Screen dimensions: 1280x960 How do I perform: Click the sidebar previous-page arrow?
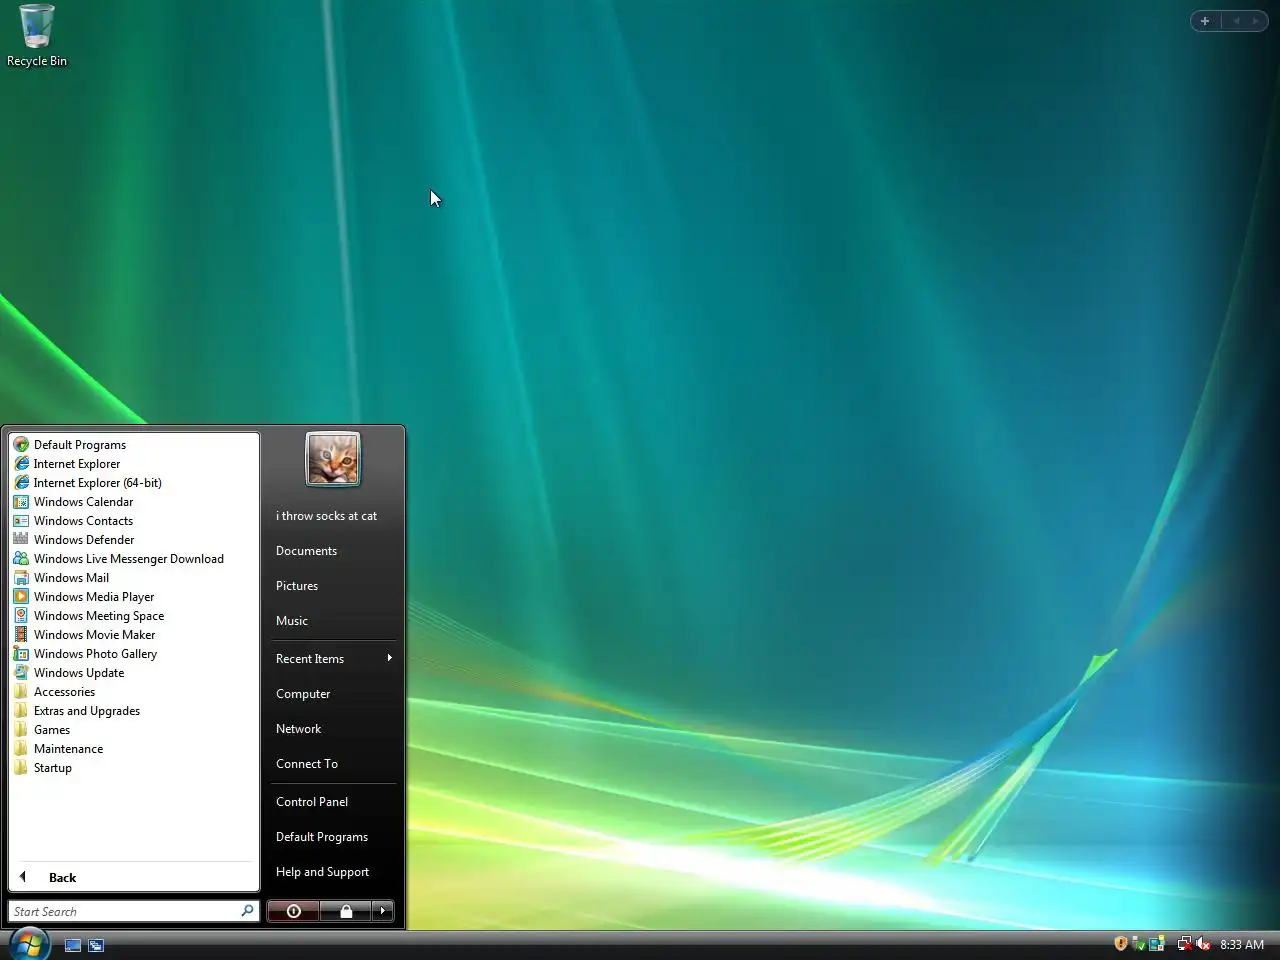(x=1236, y=21)
